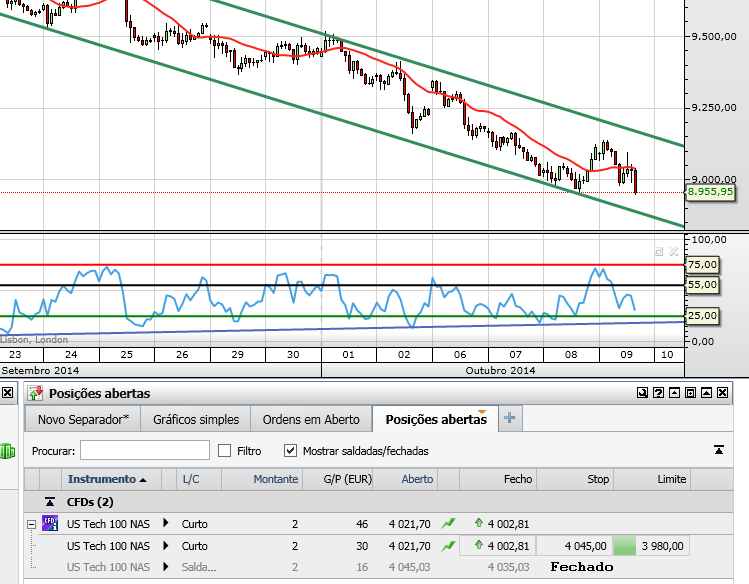Click the Procurar search field

coord(145,450)
